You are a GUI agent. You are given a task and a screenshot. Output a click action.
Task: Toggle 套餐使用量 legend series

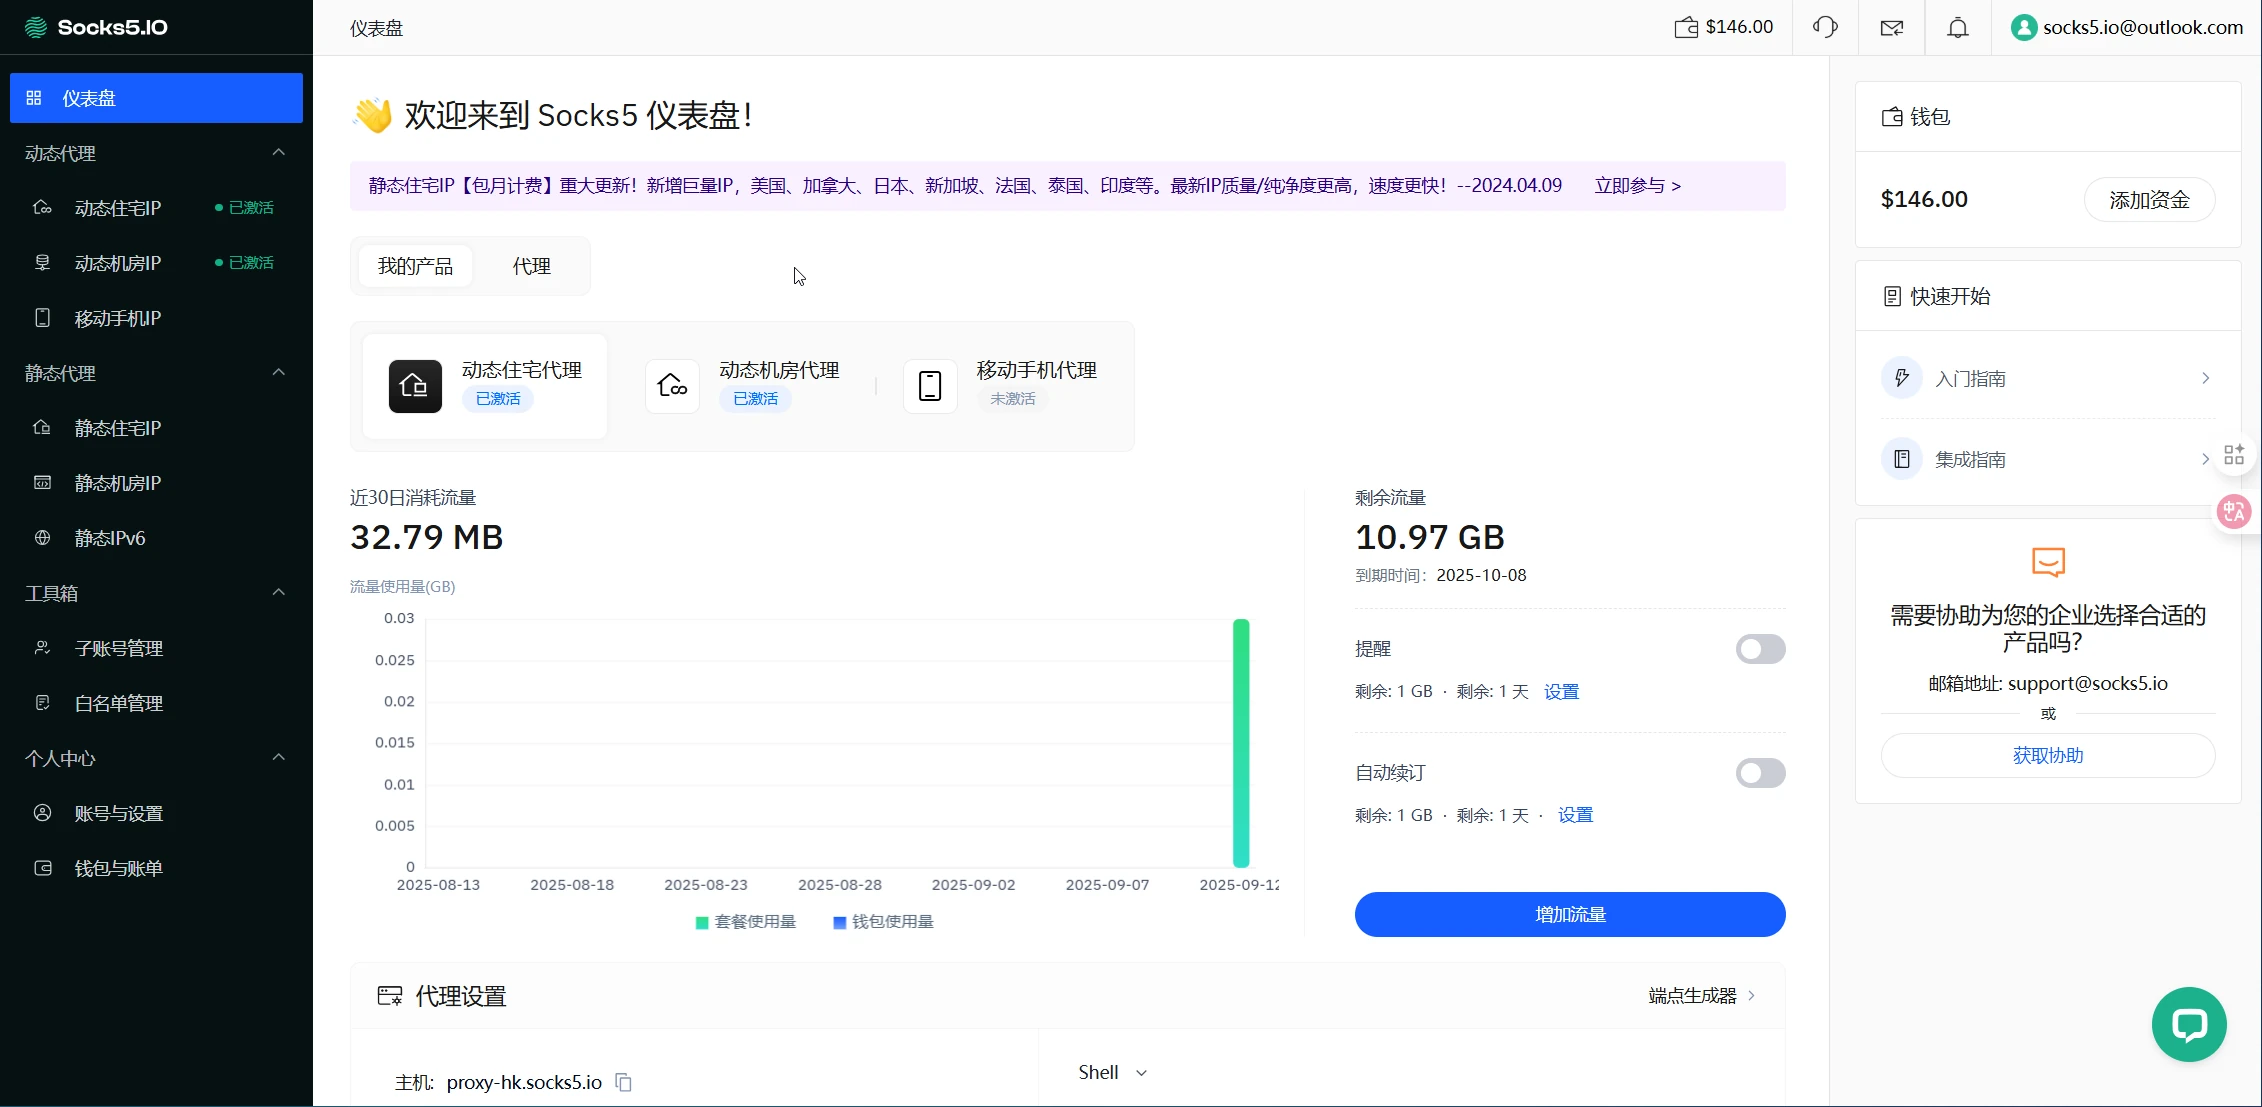(746, 922)
